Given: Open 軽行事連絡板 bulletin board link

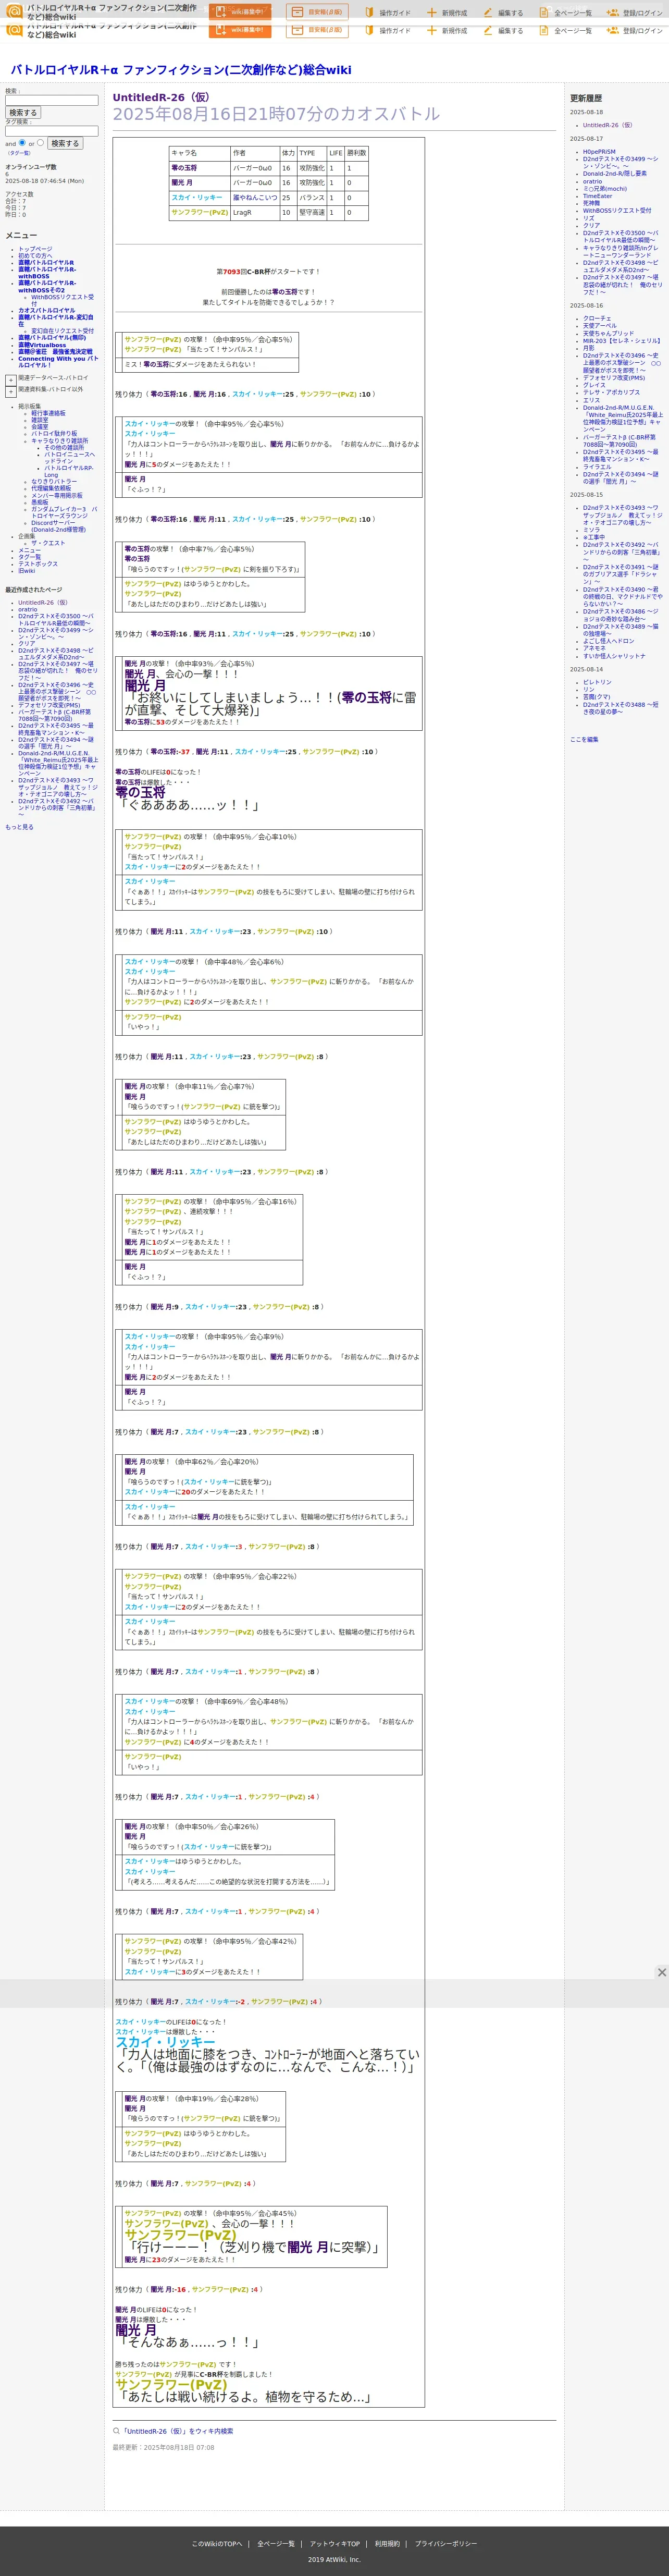Looking at the screenshot, I should pyautogui.click(x=48, y=413).
